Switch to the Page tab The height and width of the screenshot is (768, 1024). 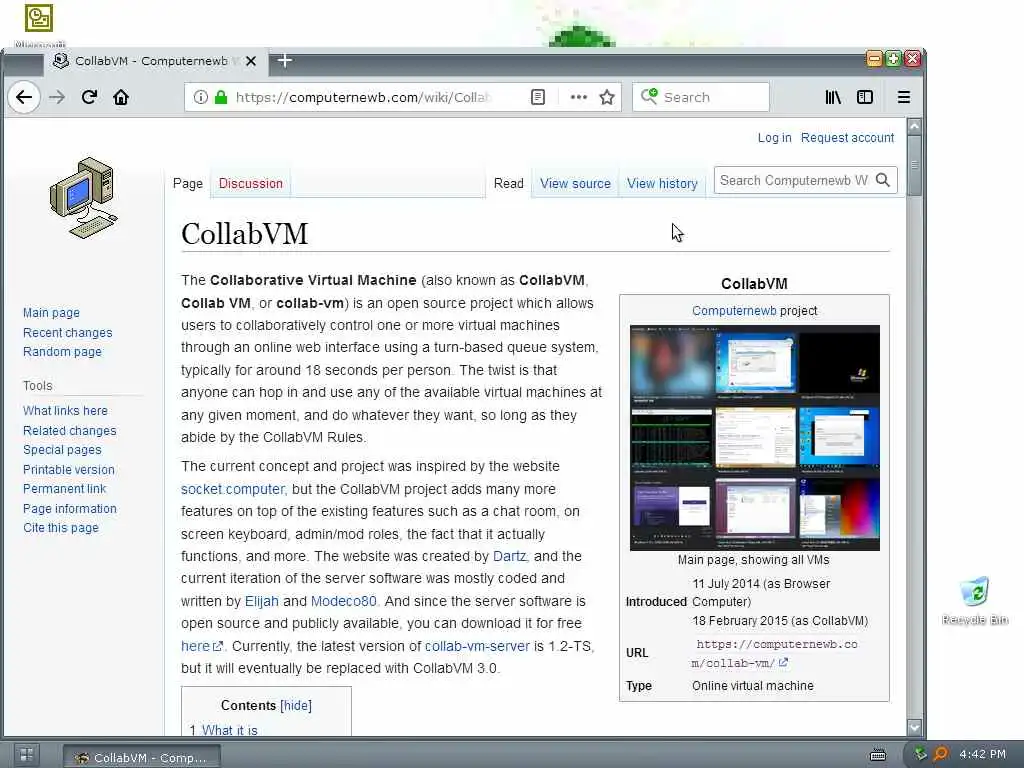click(187, 184)
